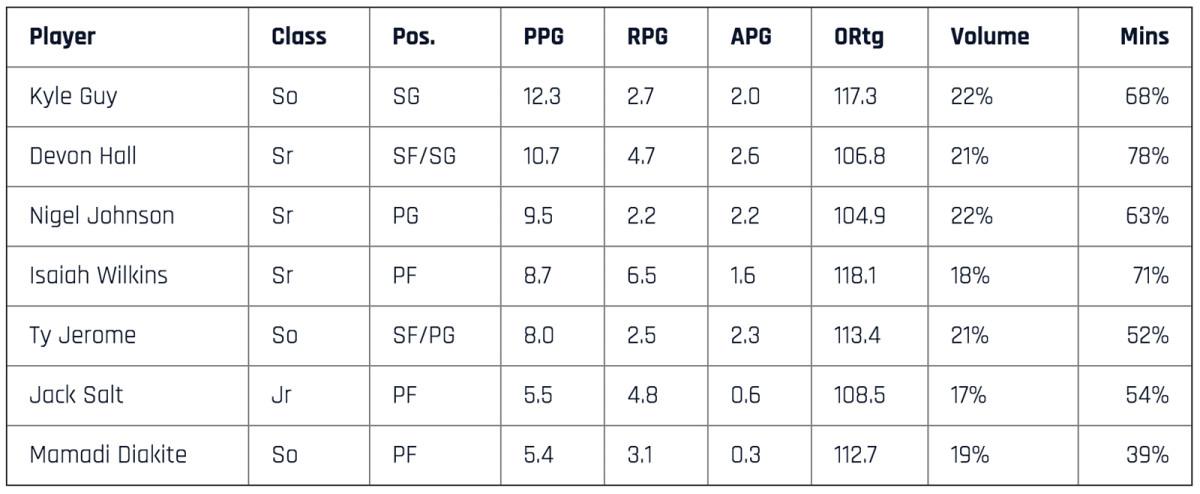The image size is (1200, 494).
Task: Click the Nigel Johnson player name
Action: pos(101,216)
